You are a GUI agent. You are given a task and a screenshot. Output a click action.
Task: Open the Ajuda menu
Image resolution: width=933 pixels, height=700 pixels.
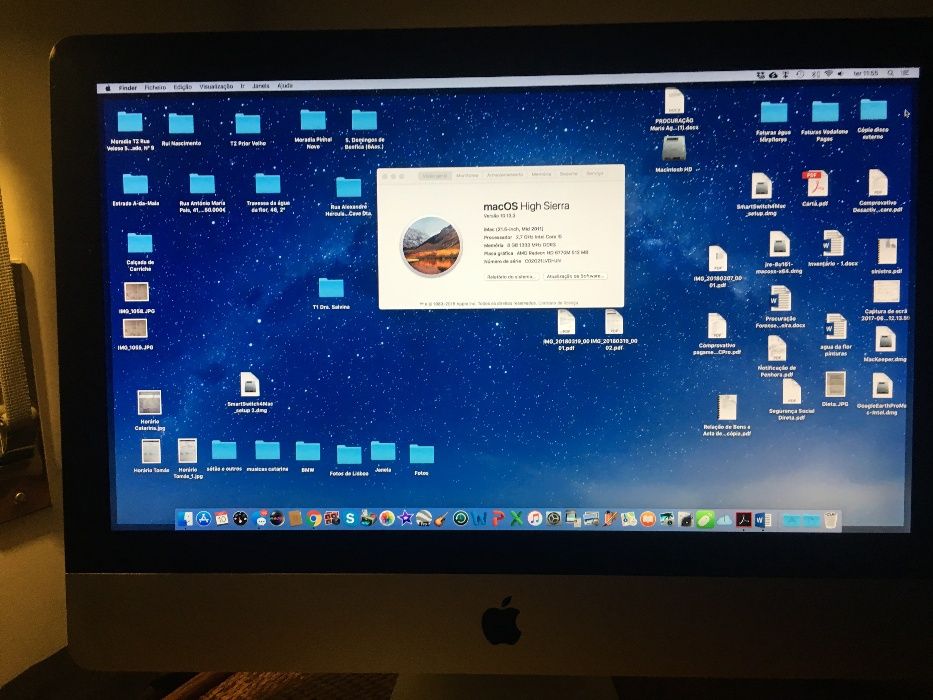point(285,86)
